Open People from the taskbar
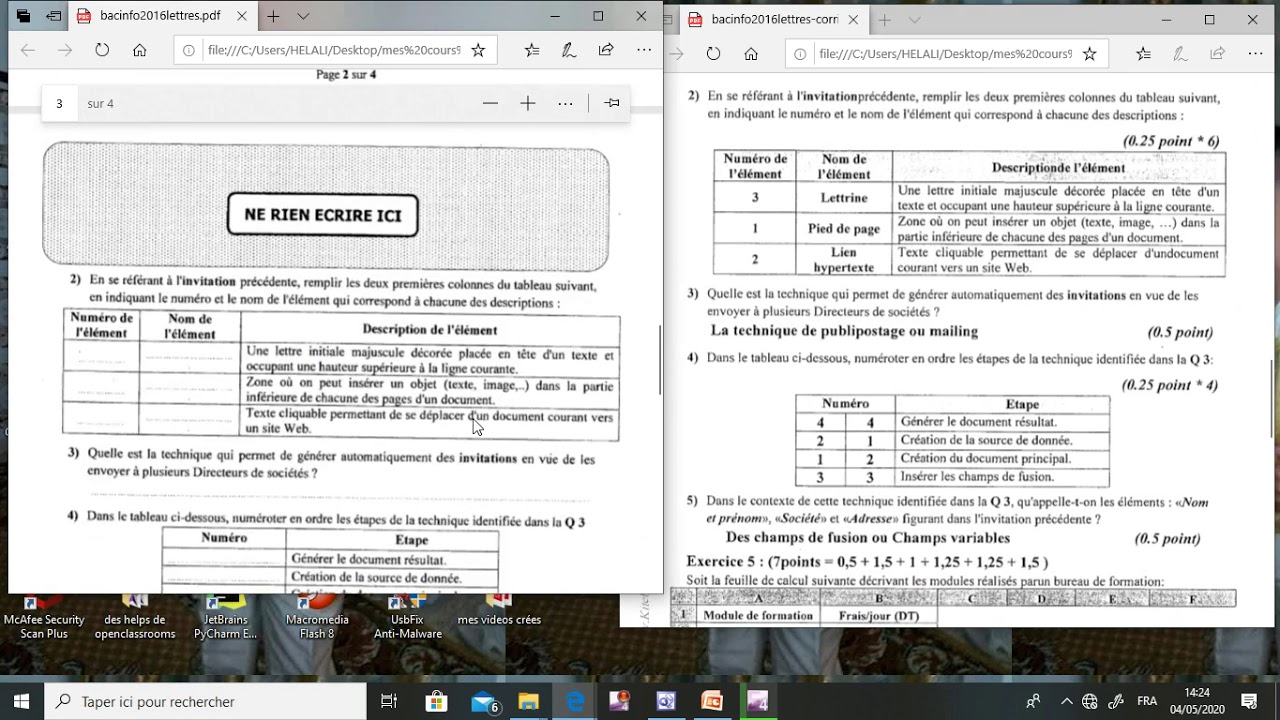The width and height of the screenshot is (1280, 720). pos(1033,702)
